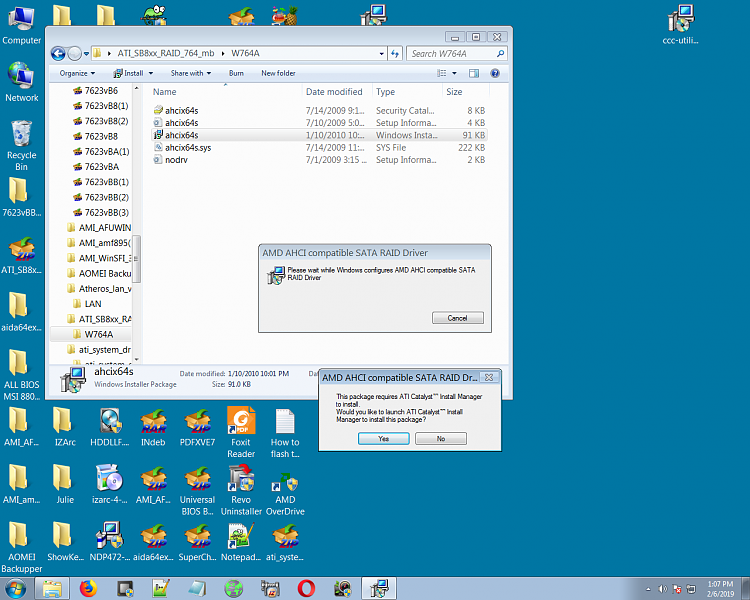Open the SuperCh zip archive icon

pos(197,542)
